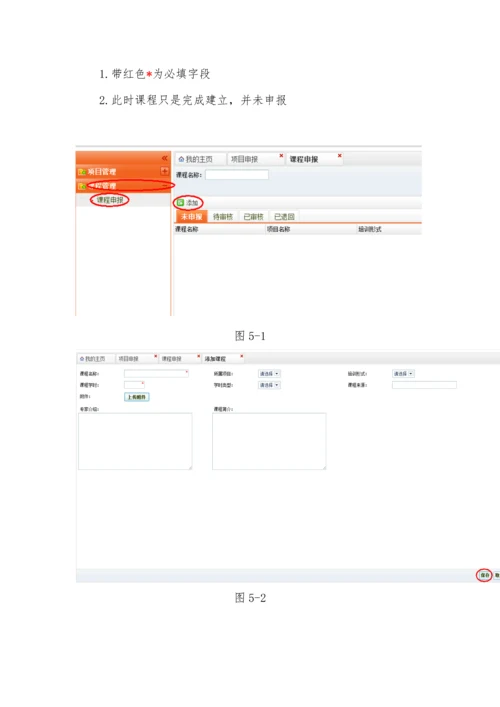Screen dimensions: 500x707
Task: Focus the required 课程名称 field in Figure 5-2
Action: tap(156, 374)
